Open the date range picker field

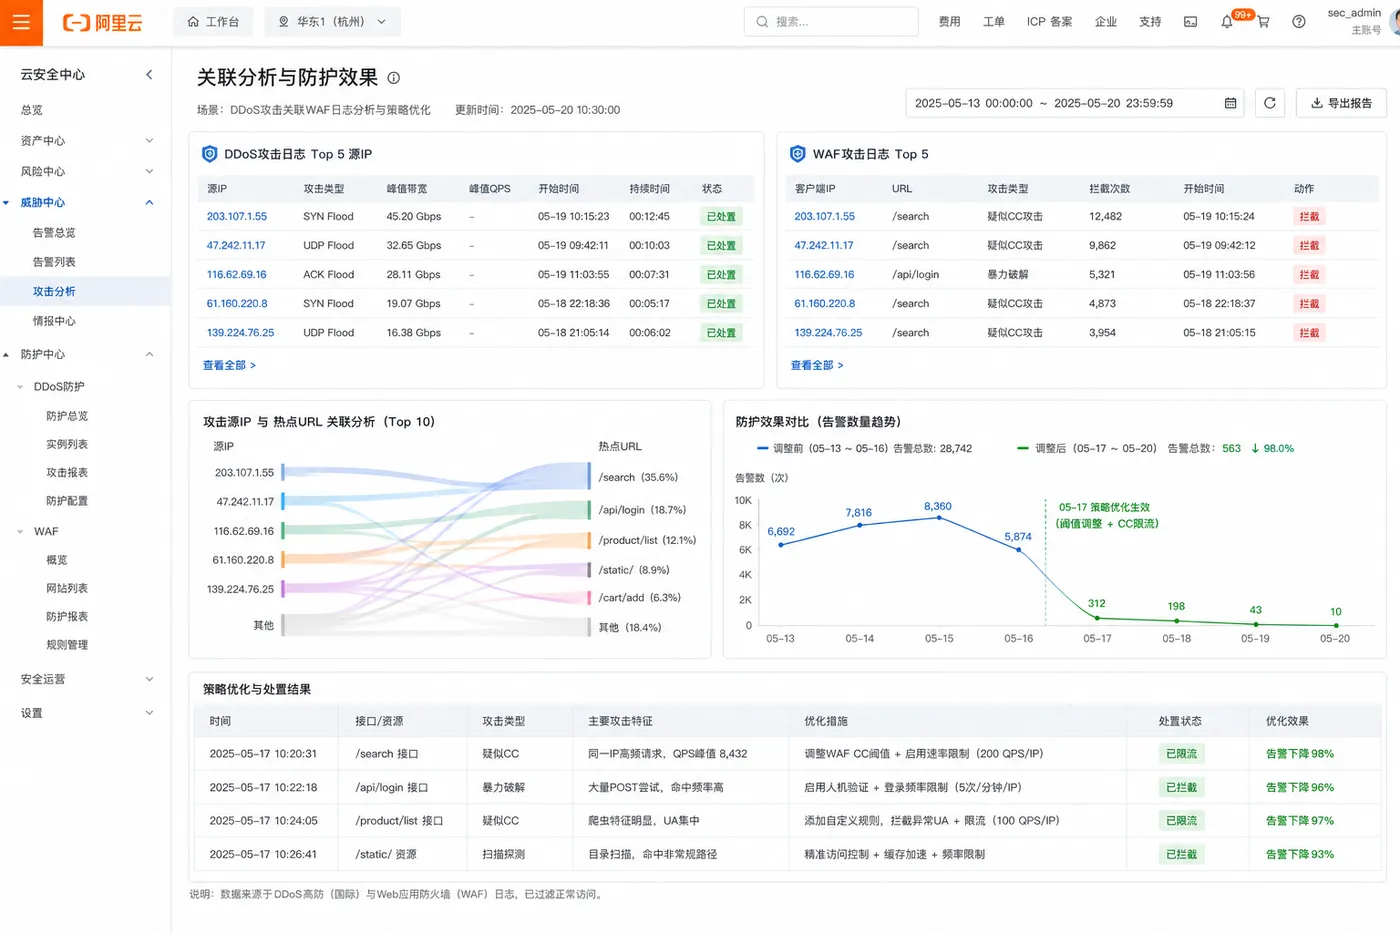coord(1074,103)
